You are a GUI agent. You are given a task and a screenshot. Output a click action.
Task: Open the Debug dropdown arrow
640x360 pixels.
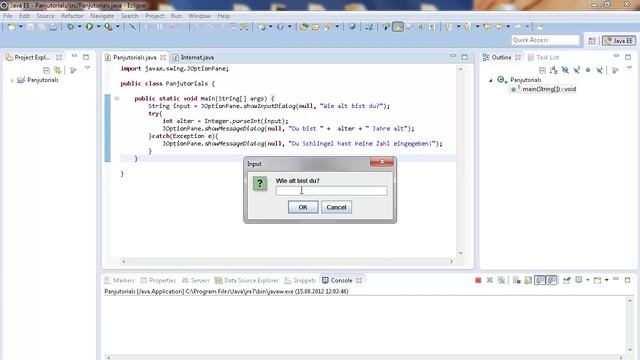79,27
